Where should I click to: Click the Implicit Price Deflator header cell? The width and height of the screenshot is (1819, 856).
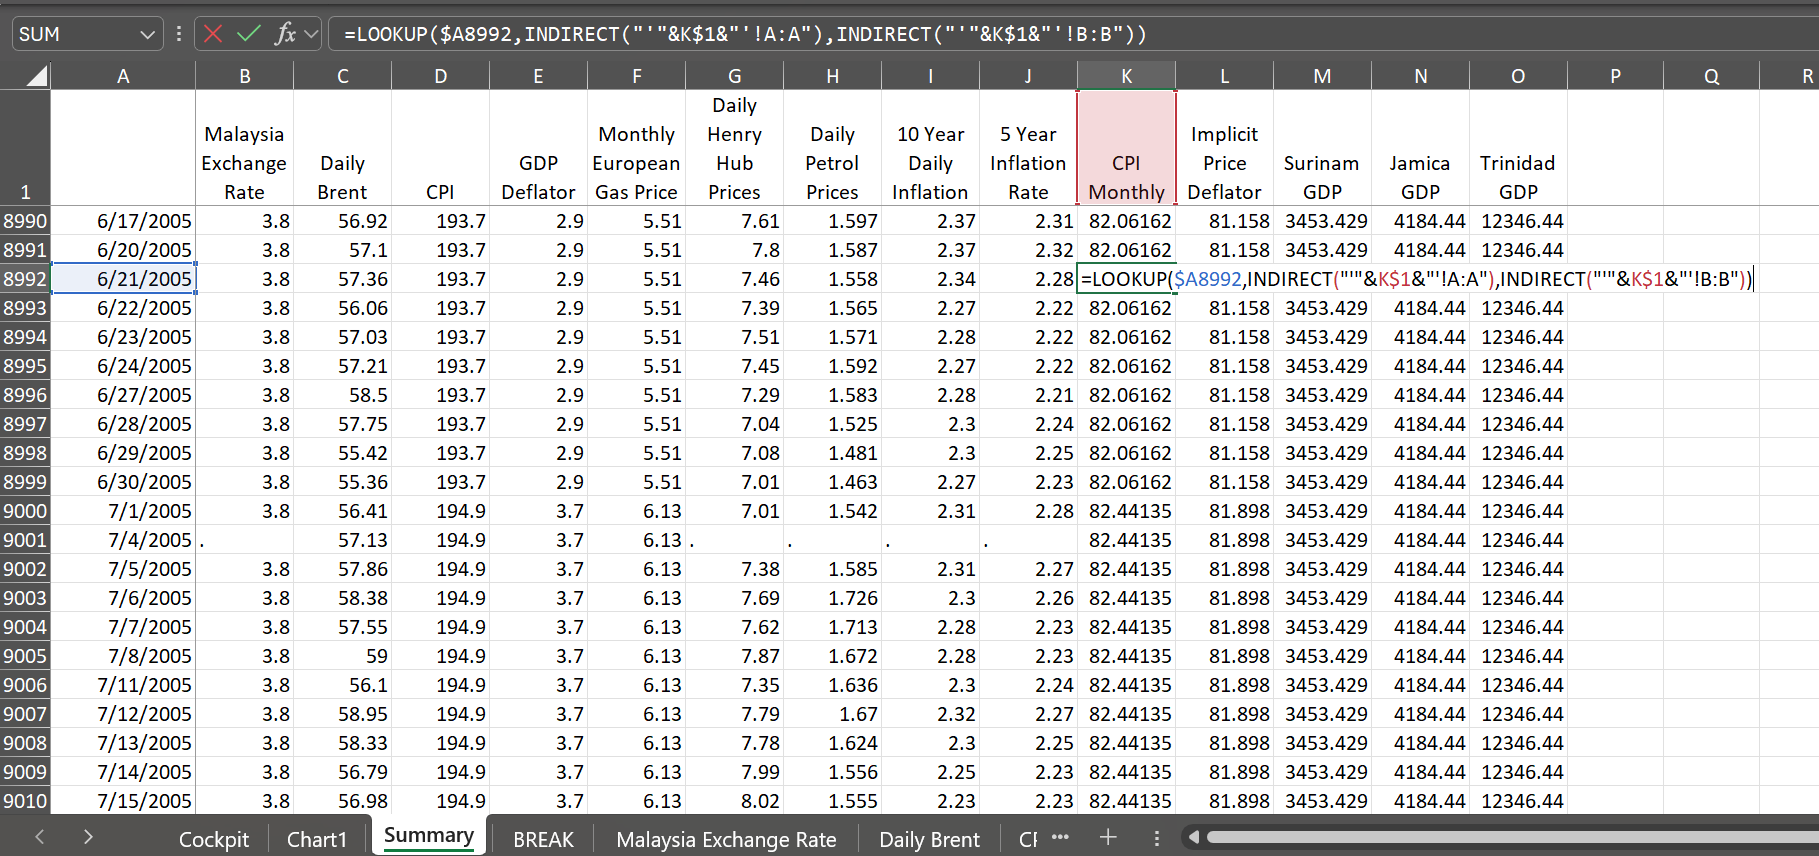(x=1224, y=148)
